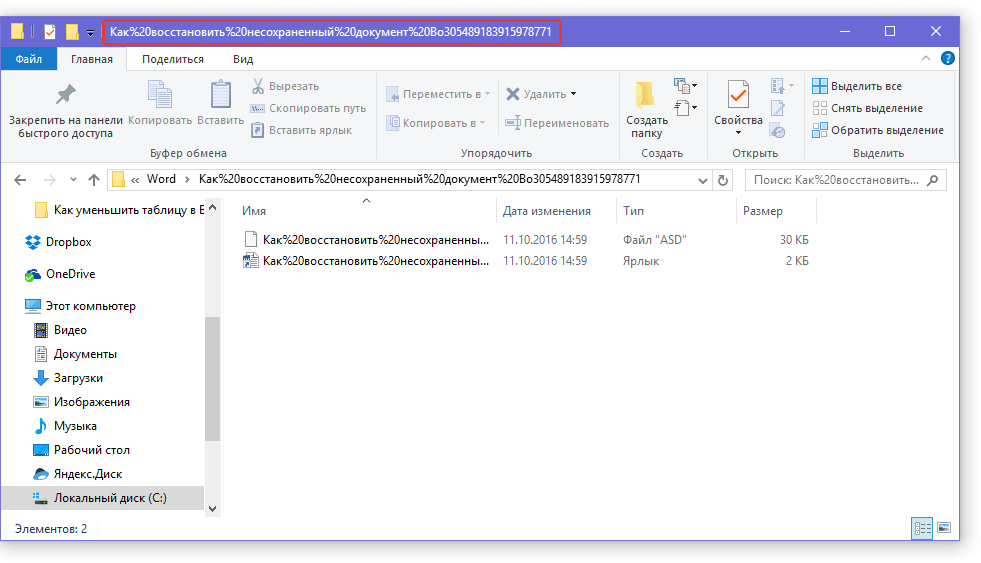Click the Create new folder icon
The width and height of the screenshot is (981, 563).
coord(646,95)
